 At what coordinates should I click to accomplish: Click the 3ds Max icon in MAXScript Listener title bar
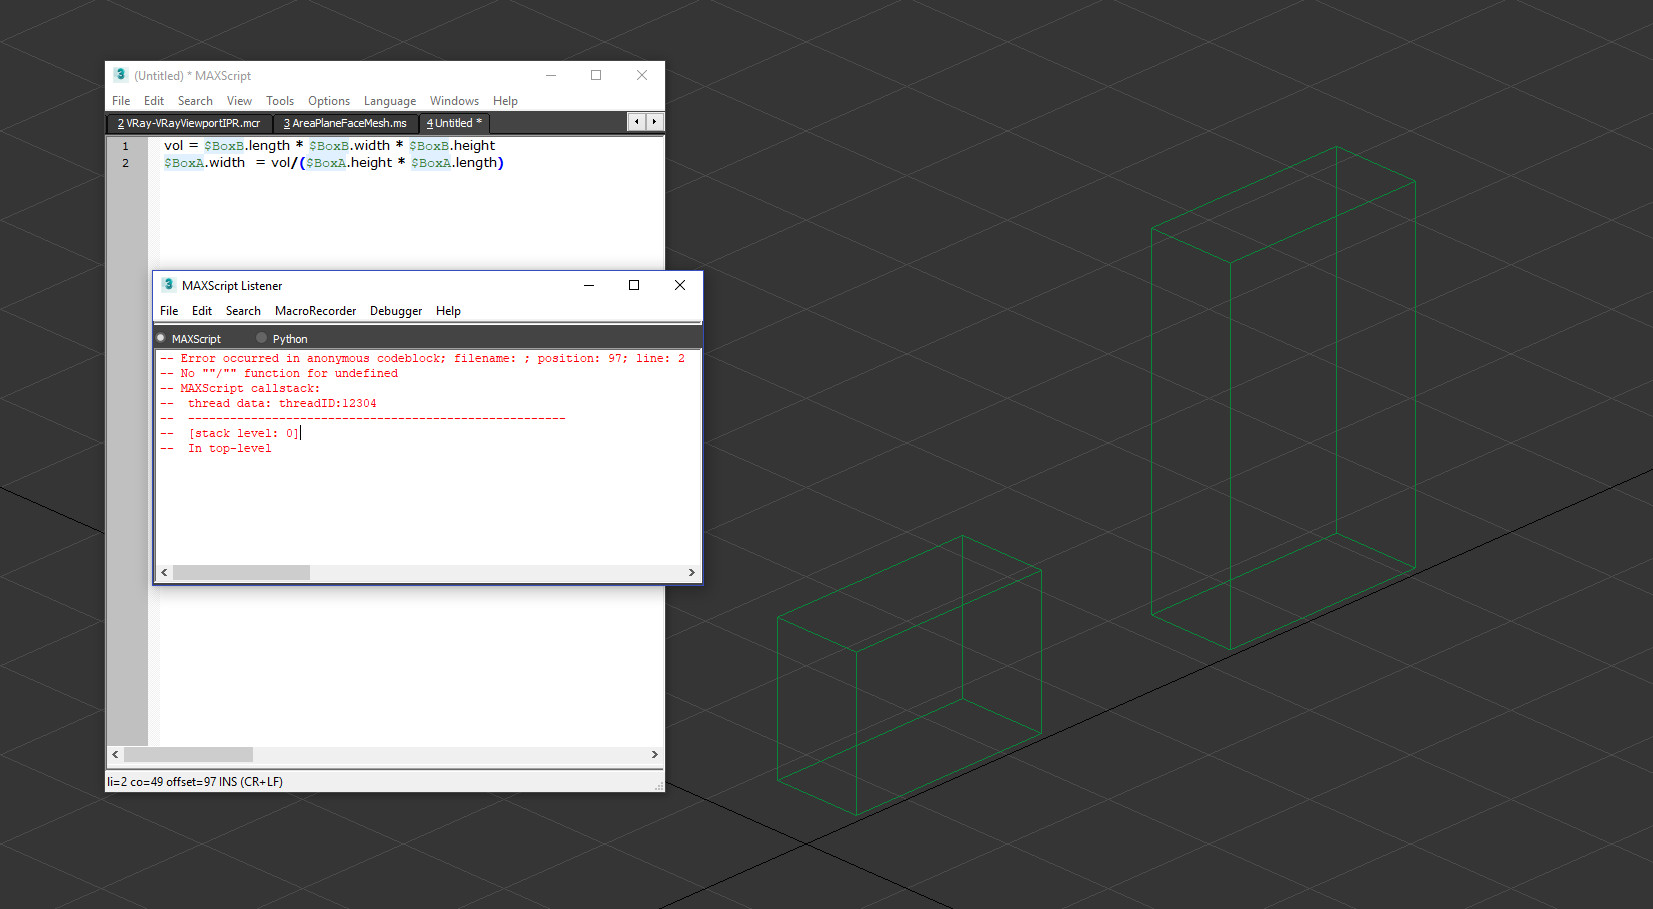(169, 285)
